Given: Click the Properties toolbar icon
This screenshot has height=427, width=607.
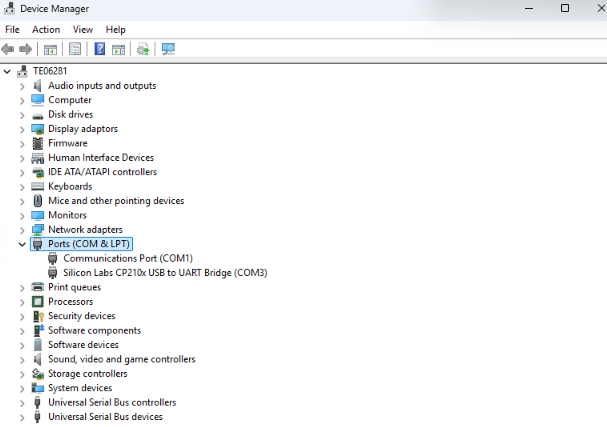Looking at the screenshot, I should coord(74,49).
